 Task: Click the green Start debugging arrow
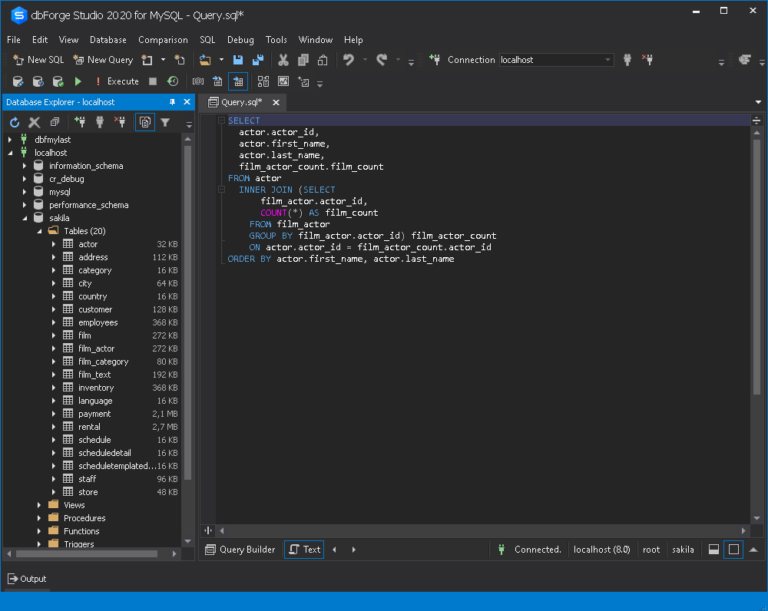click(x=78, y=81)
